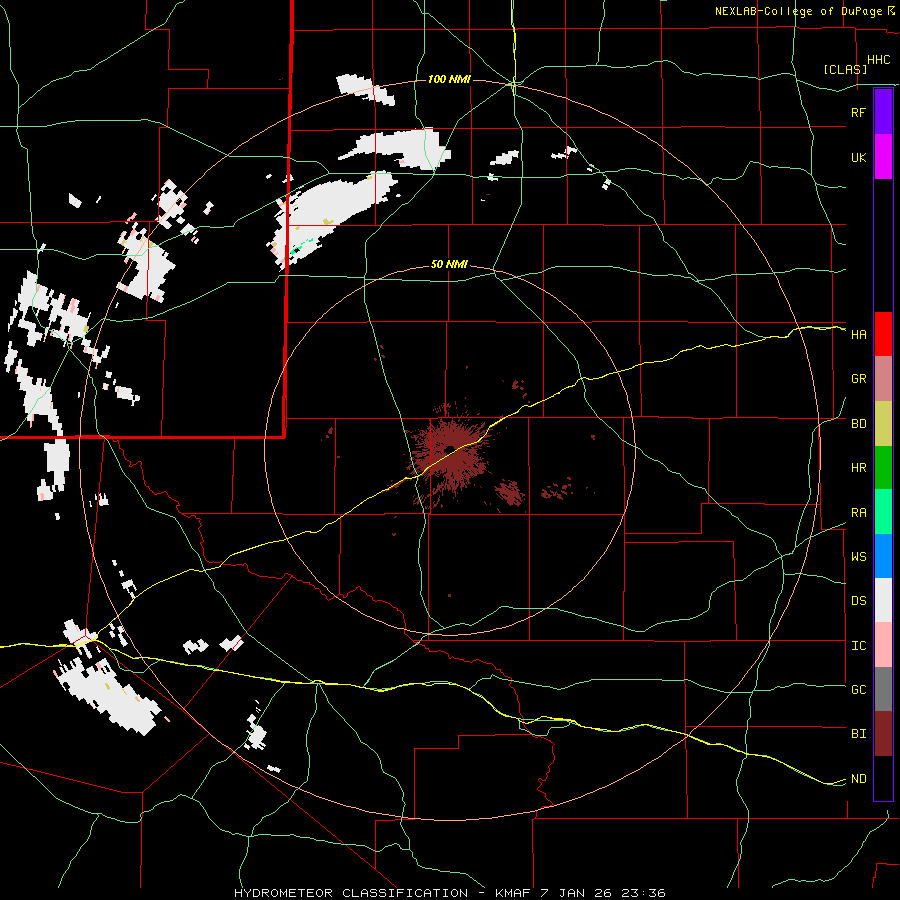Viewport: 900px width, 900px height.
Task: Click the KMAF station identifier in caption
Action: pyautogui.click(x=514, y=893)
